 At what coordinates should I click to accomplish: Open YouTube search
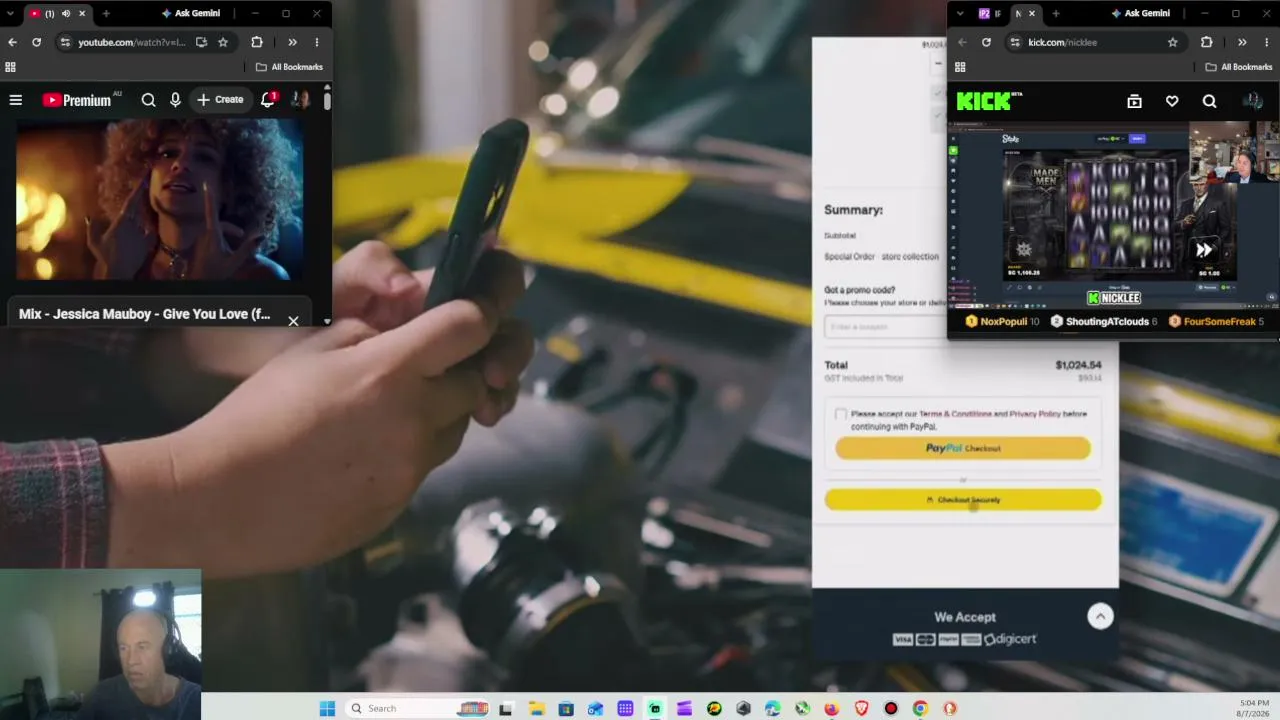pos(148,100)
